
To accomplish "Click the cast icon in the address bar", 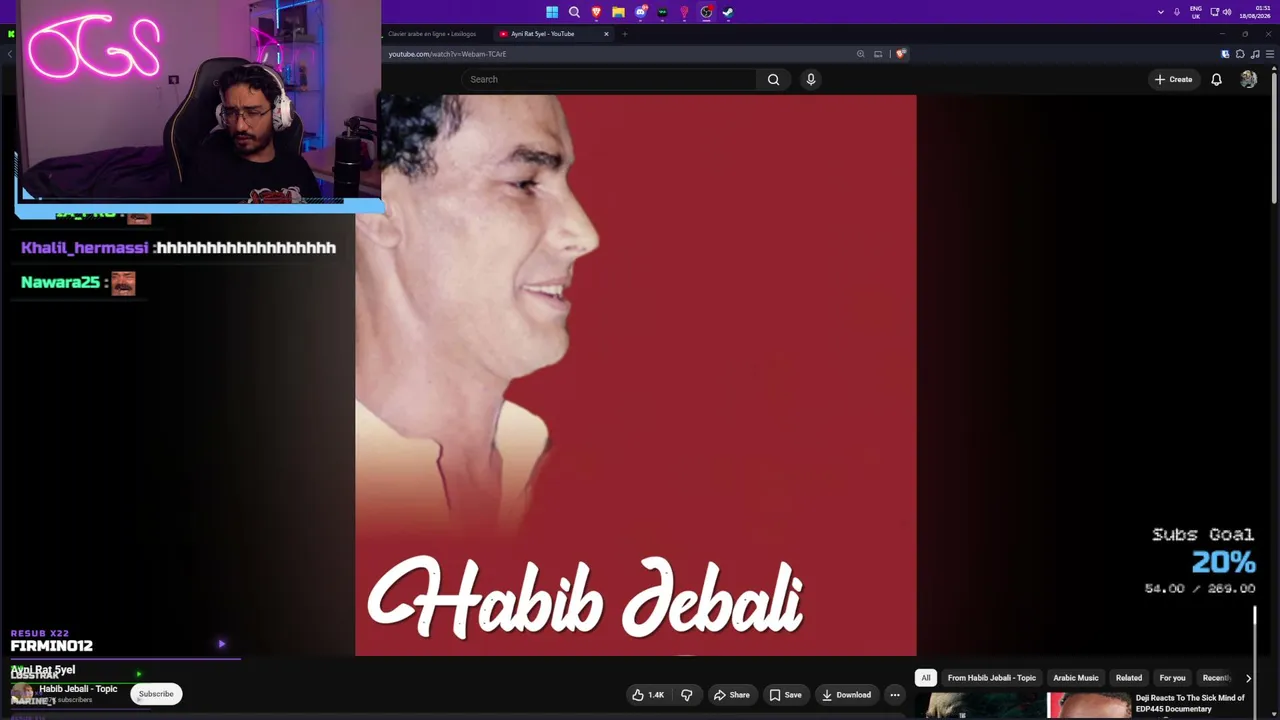I will (x=878, y=54).
